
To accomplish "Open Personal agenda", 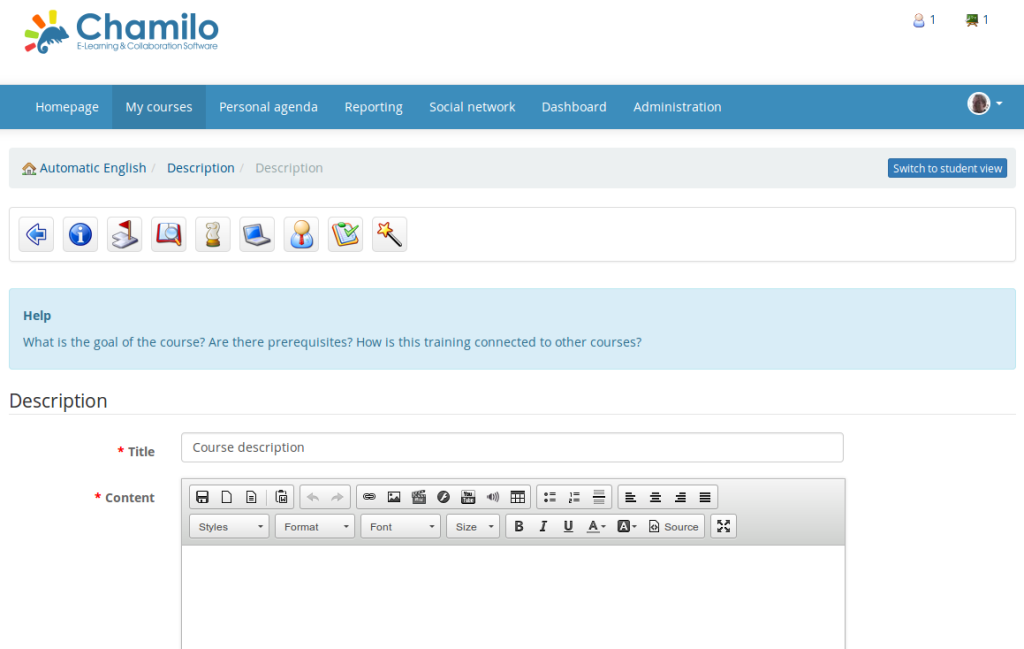I will tap(268, 107).
